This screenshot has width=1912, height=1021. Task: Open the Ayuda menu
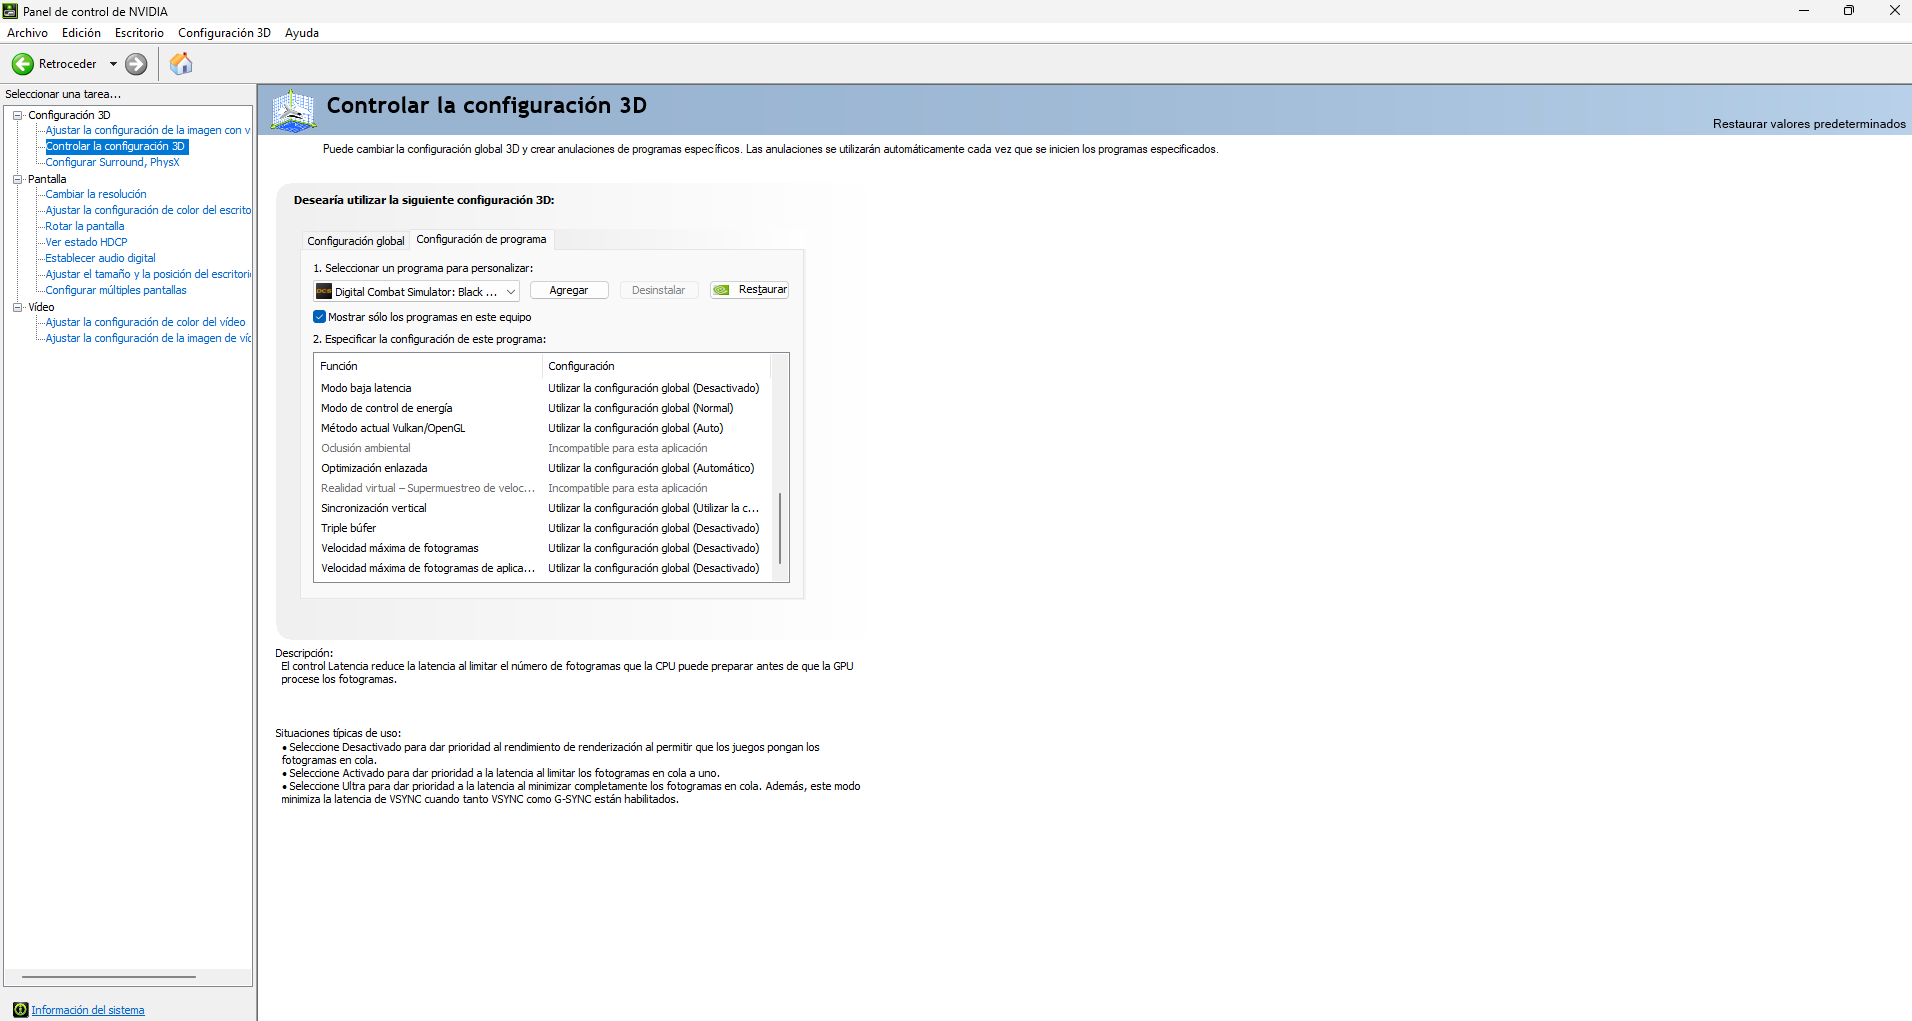tap(302, 33)
